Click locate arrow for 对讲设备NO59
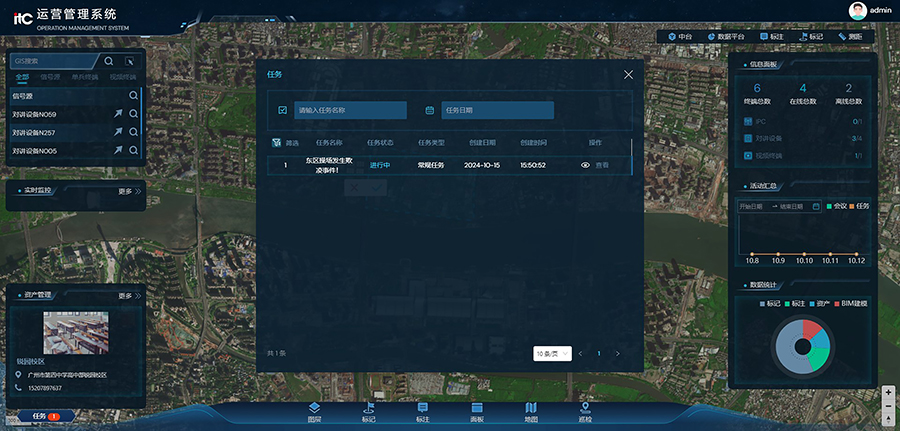Viewport: 900px width, 431px height. [118, 115]
